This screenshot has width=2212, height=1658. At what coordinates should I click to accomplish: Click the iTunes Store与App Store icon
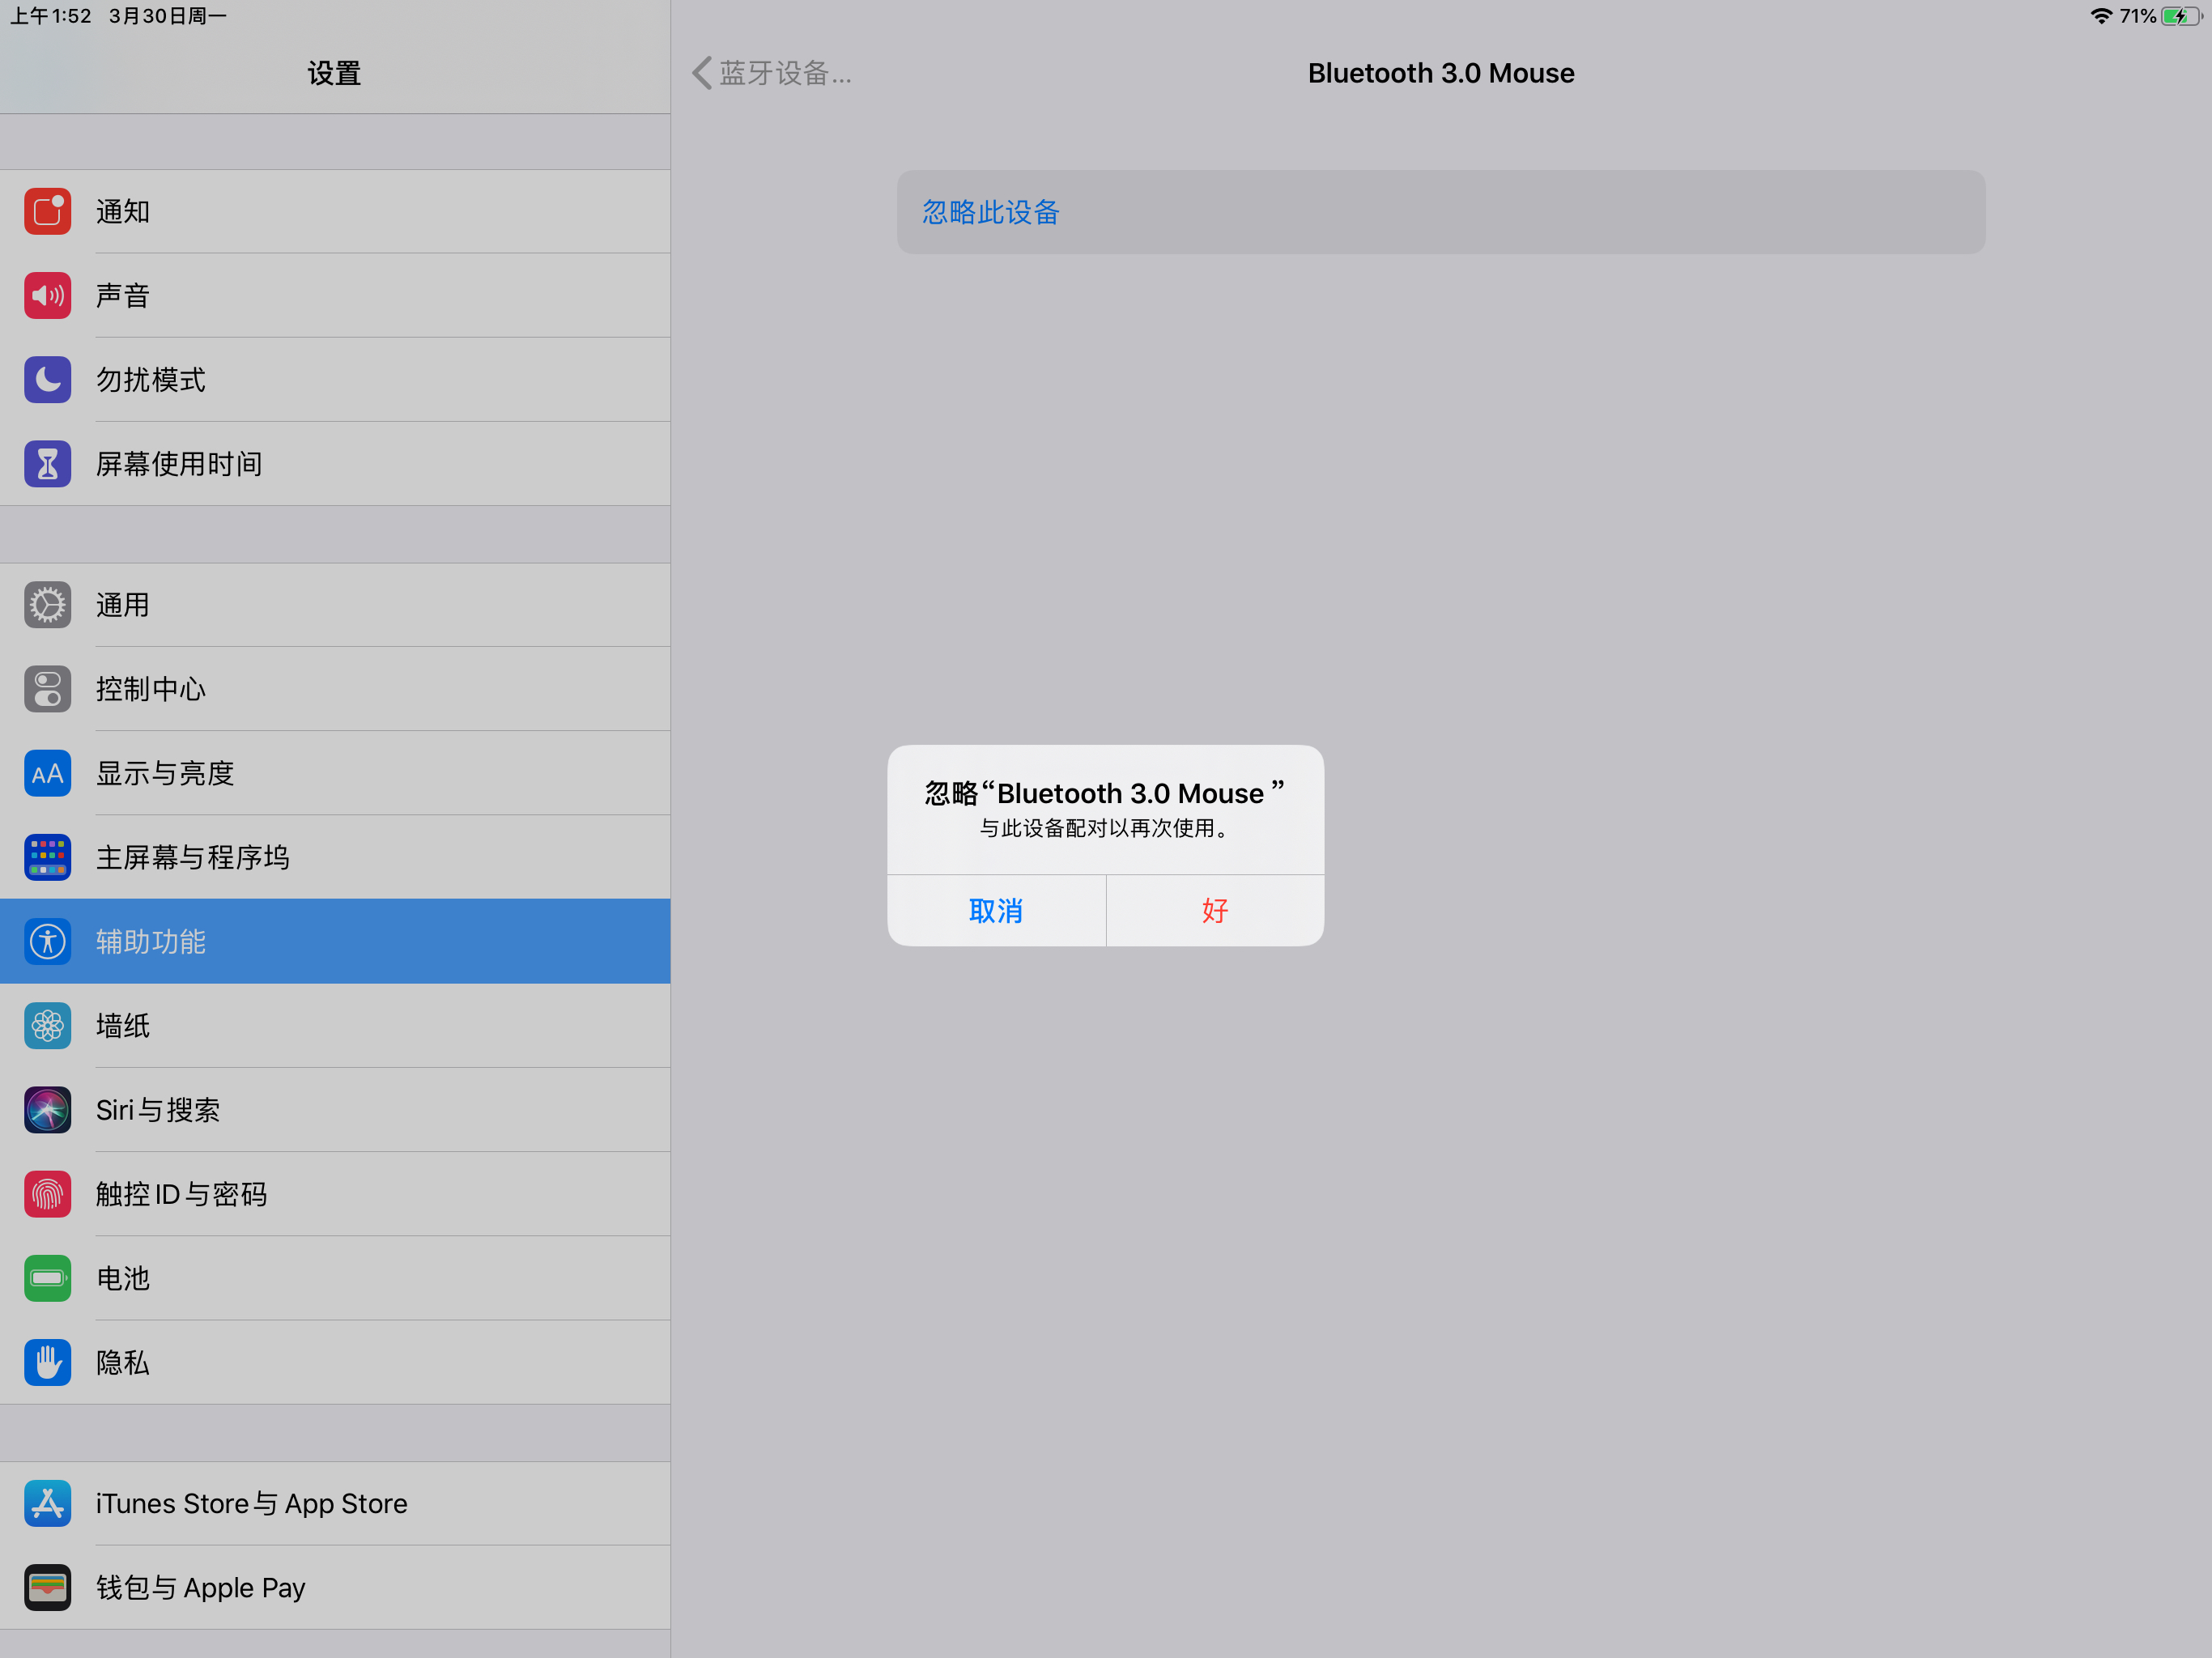coord(47,1503)
